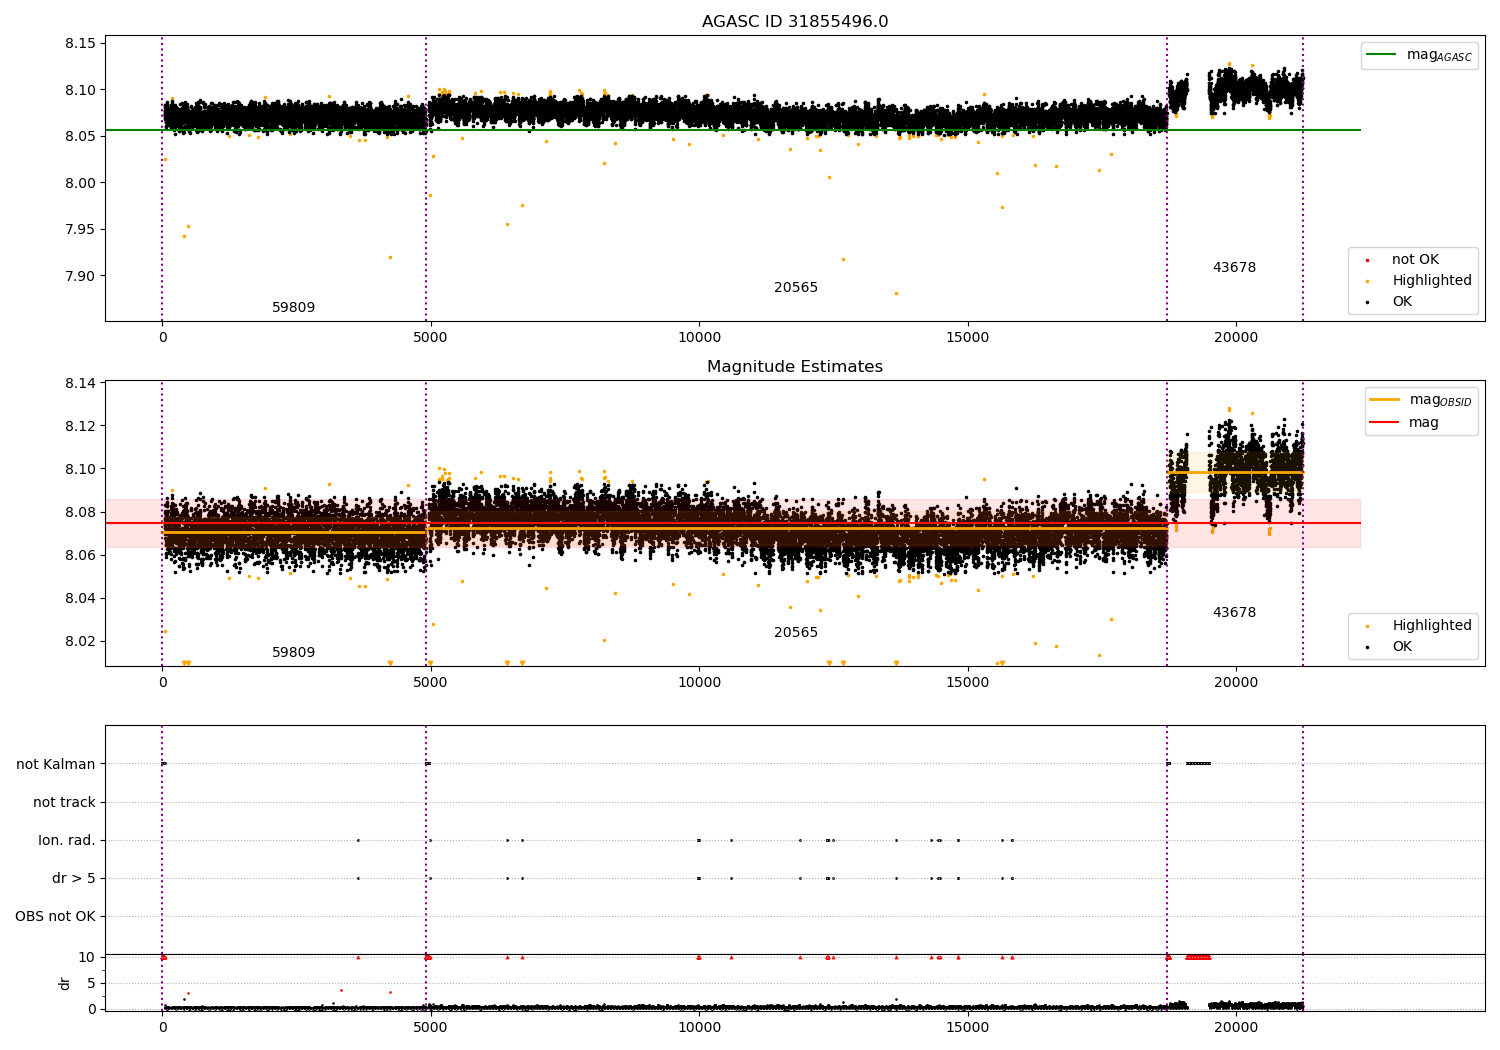The width and height of the screenshot is (1500, 1050).
Task: Click y-axis tick 8.04 in Magnitude Estimates plot
Action: click(x=81, y=599)
